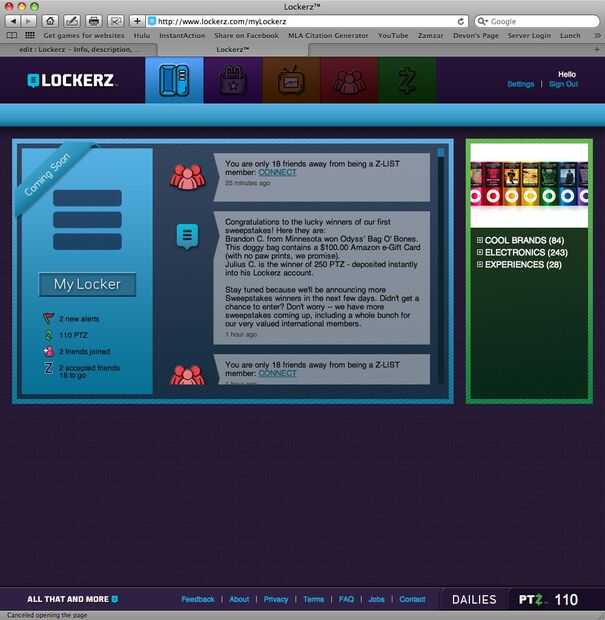Click the mail toolbar icon
Viewport: 605px width, 620px height.
point(115,21)
